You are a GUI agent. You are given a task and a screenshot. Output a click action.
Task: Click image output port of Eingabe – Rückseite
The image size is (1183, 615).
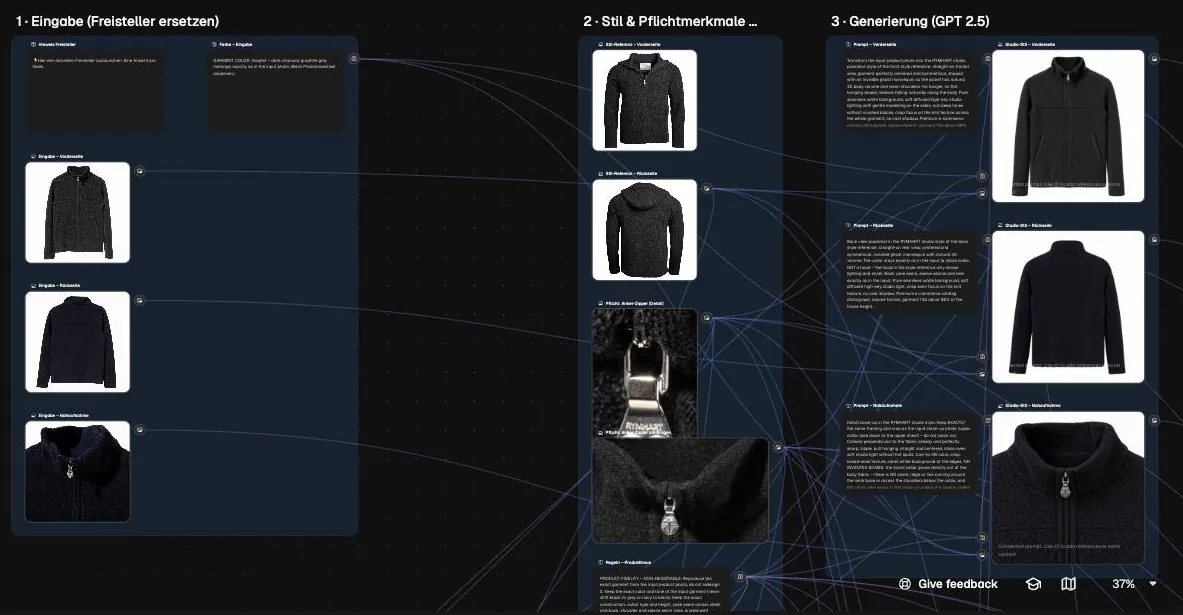point(140,300)
